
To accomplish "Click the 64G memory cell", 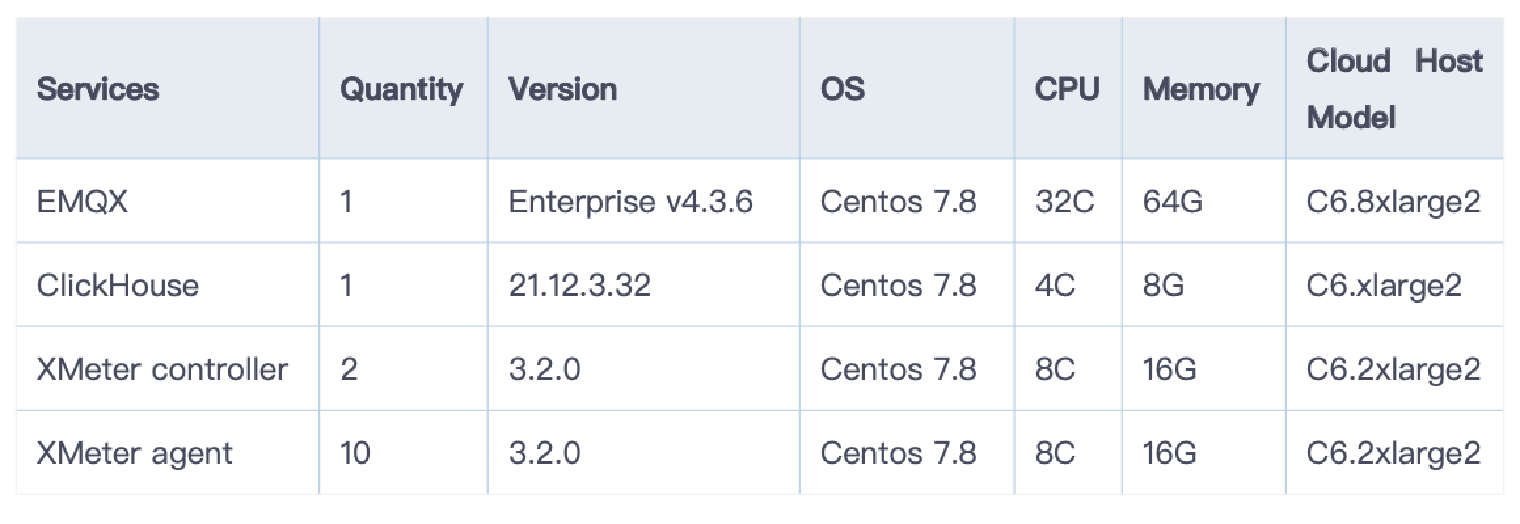I will (1173, 202).
